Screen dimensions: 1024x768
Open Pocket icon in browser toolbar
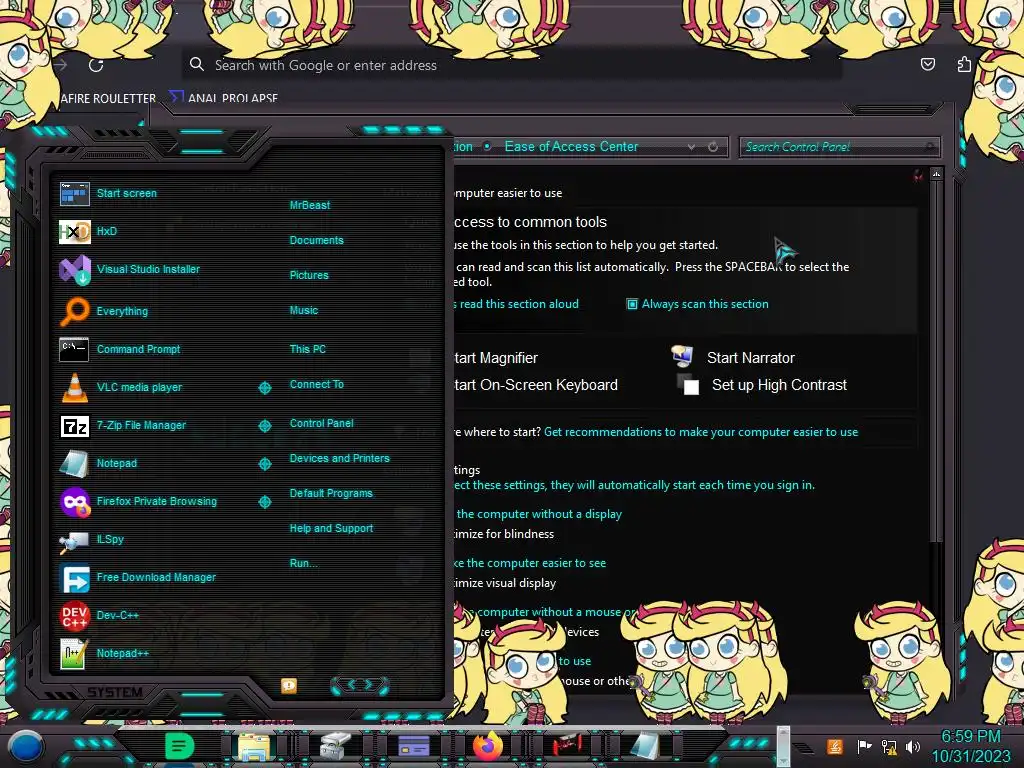pos(927,64)
